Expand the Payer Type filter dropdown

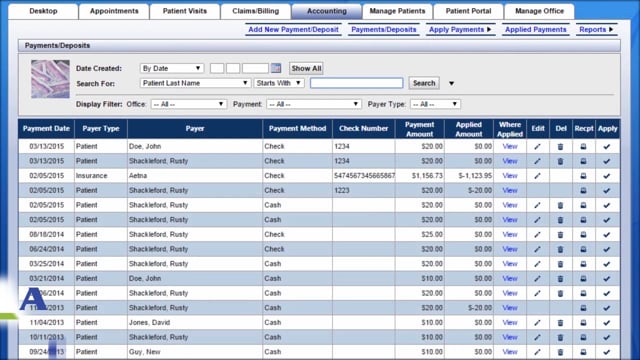coord(435,104)
